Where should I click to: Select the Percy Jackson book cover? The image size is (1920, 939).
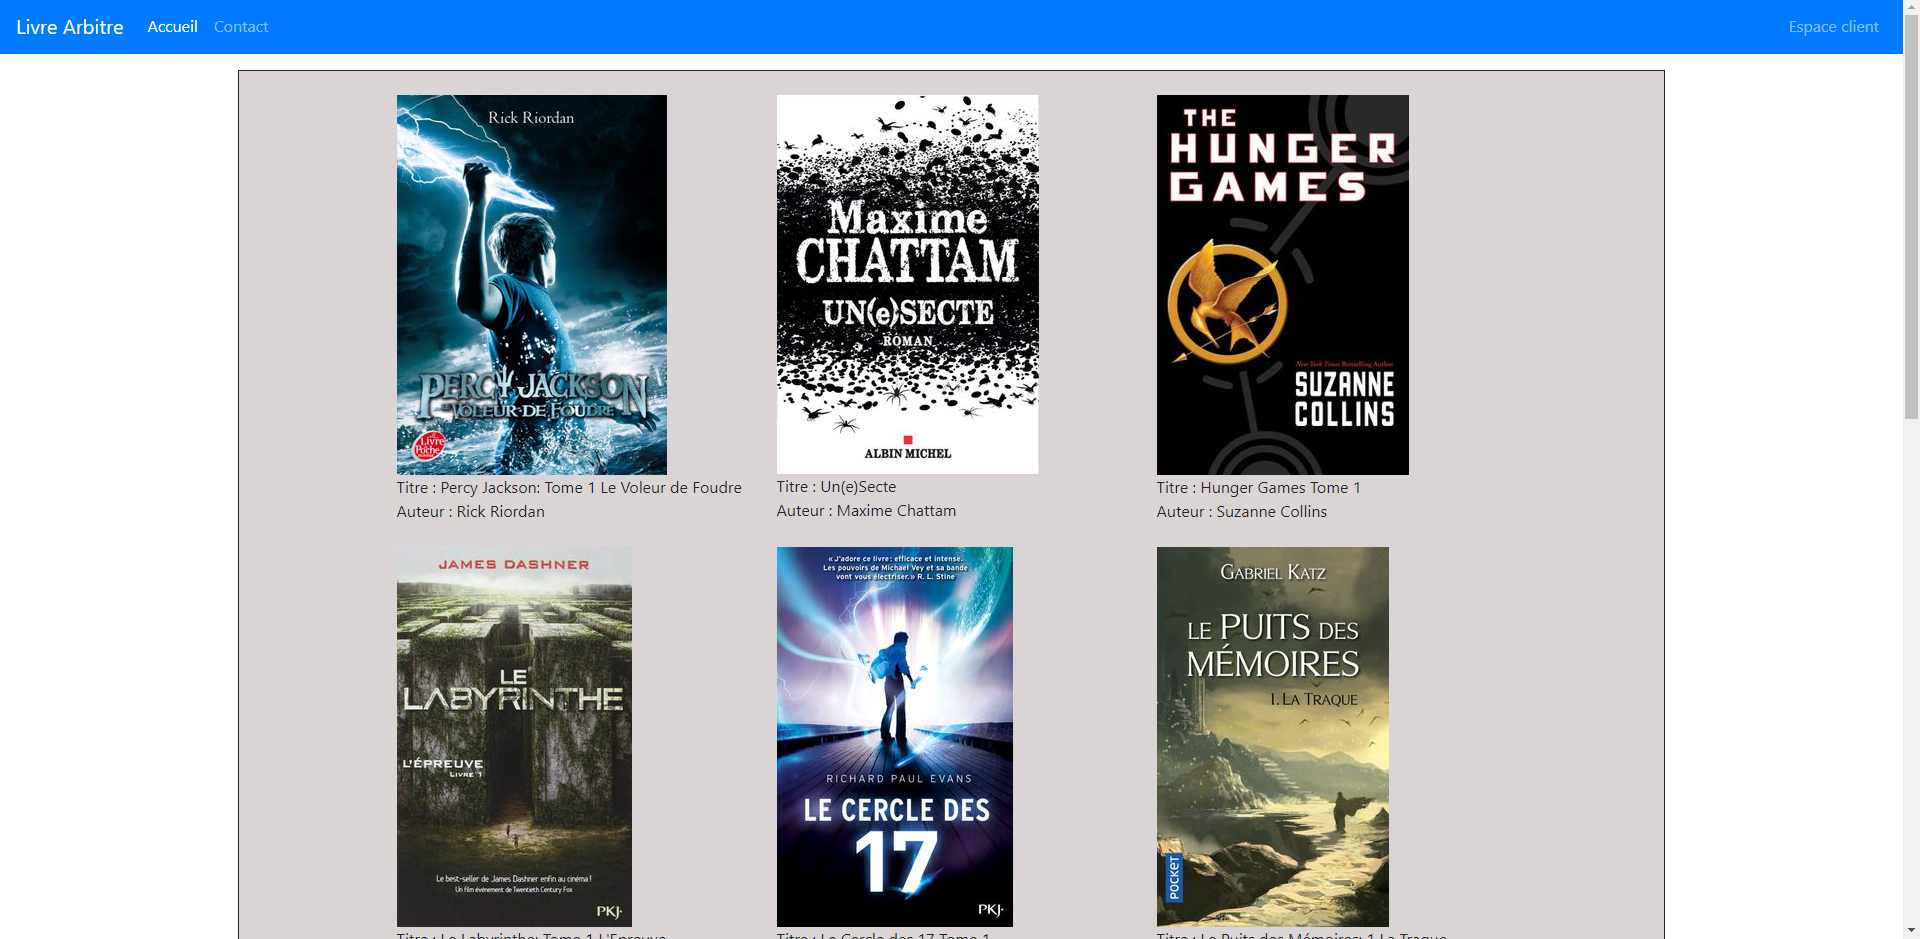531,284
